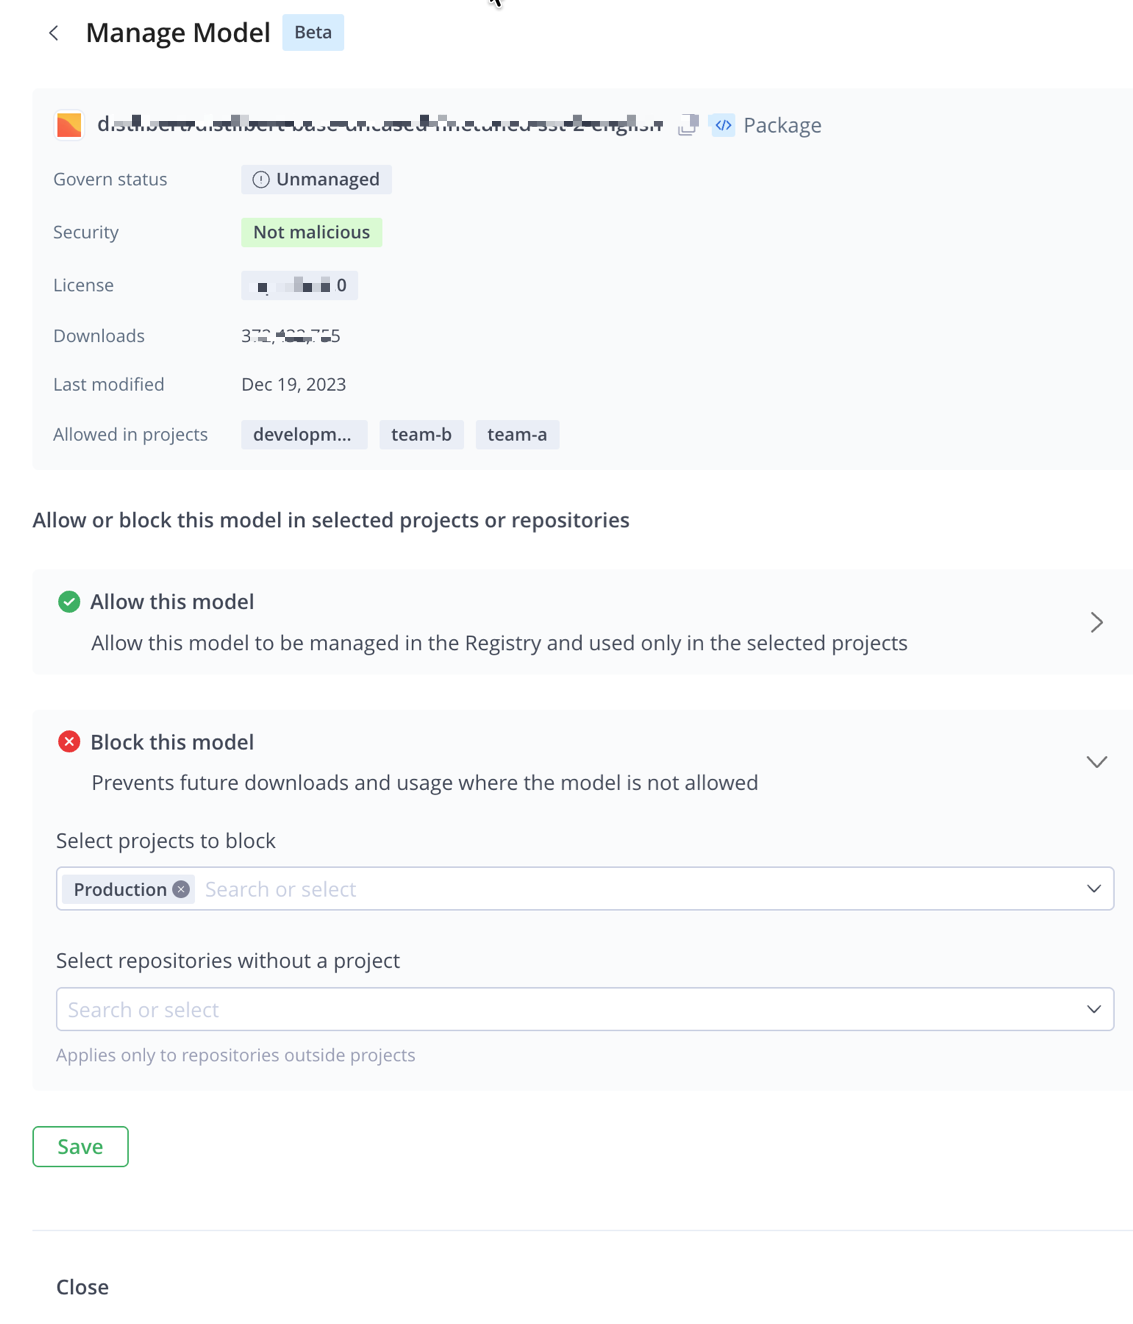Click the orange model logo icon
The image size is (1133, 1324).
point(69,125)
